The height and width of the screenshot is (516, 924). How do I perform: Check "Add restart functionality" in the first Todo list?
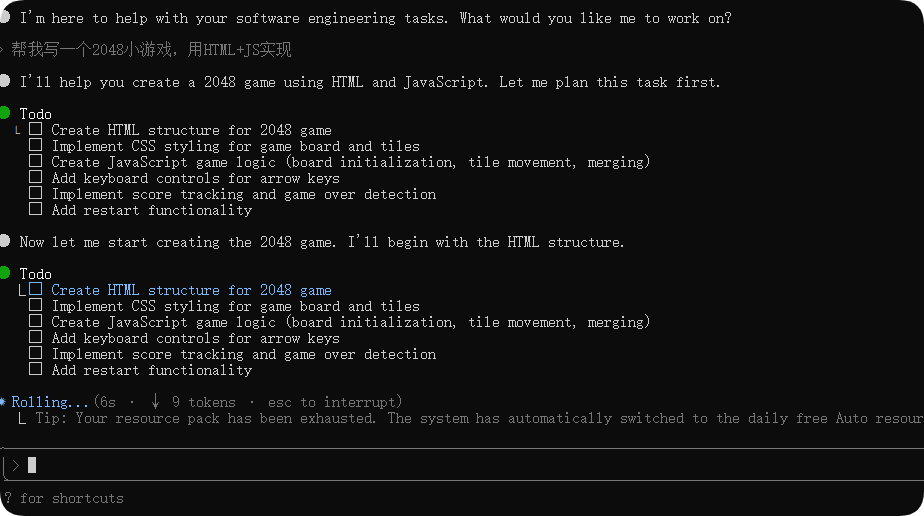[x=36, y=209]
